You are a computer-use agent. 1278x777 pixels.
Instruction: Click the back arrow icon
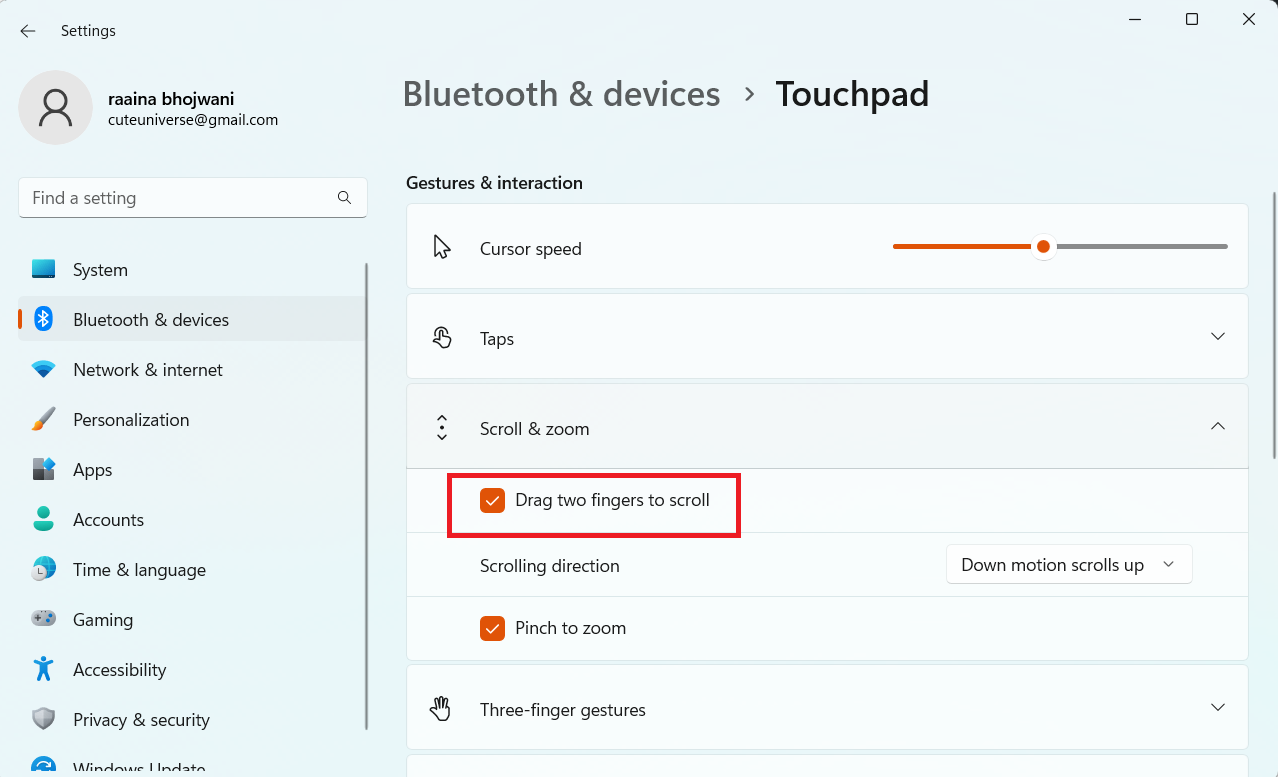pyautogui.click(x=28, y=31)
